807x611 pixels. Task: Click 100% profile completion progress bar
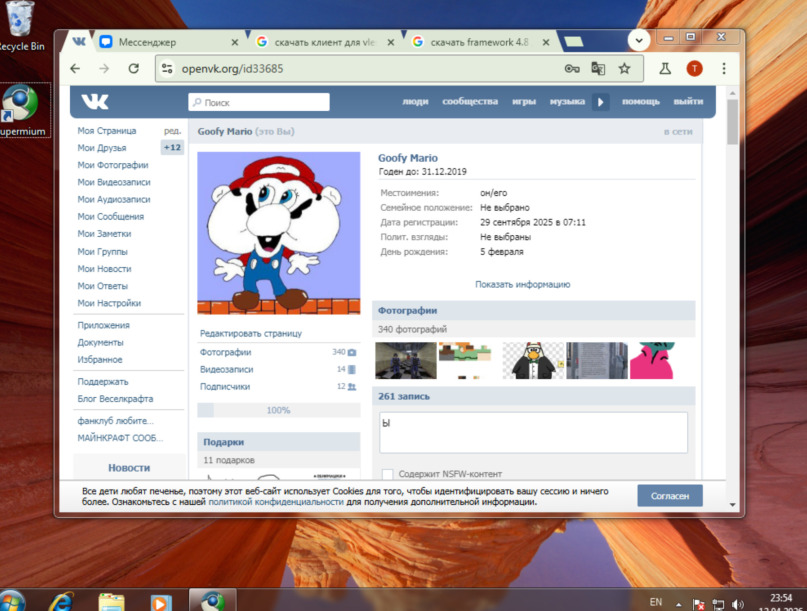(x=278, y=410)
